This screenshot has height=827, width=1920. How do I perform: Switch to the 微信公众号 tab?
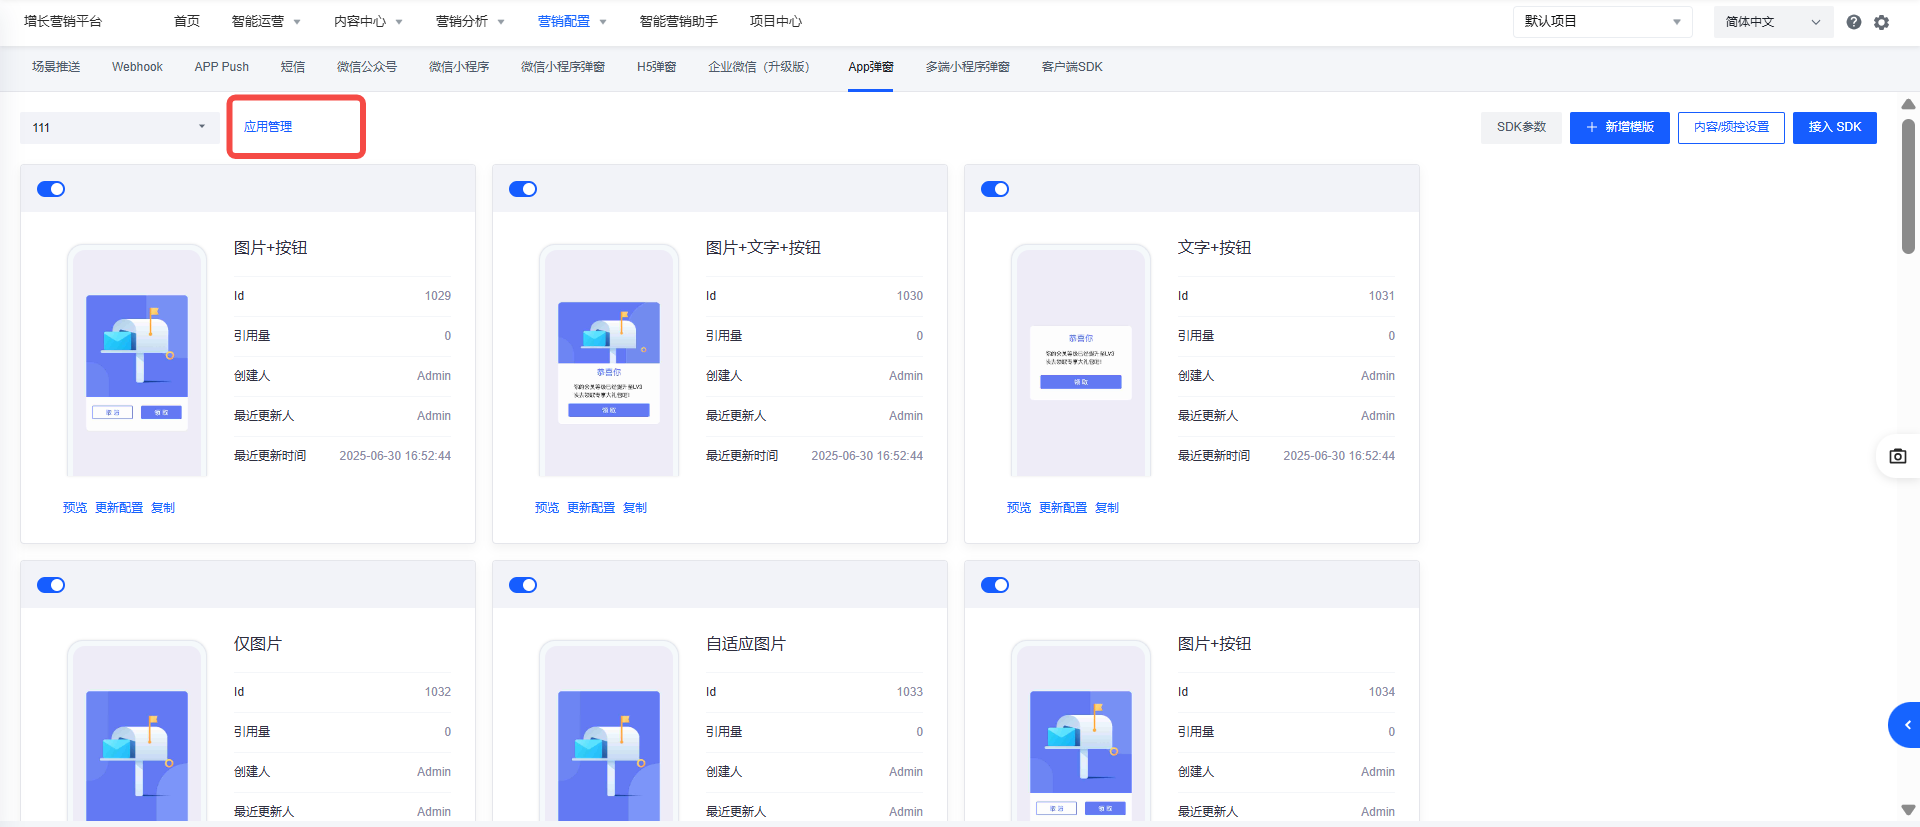(366, 67)
